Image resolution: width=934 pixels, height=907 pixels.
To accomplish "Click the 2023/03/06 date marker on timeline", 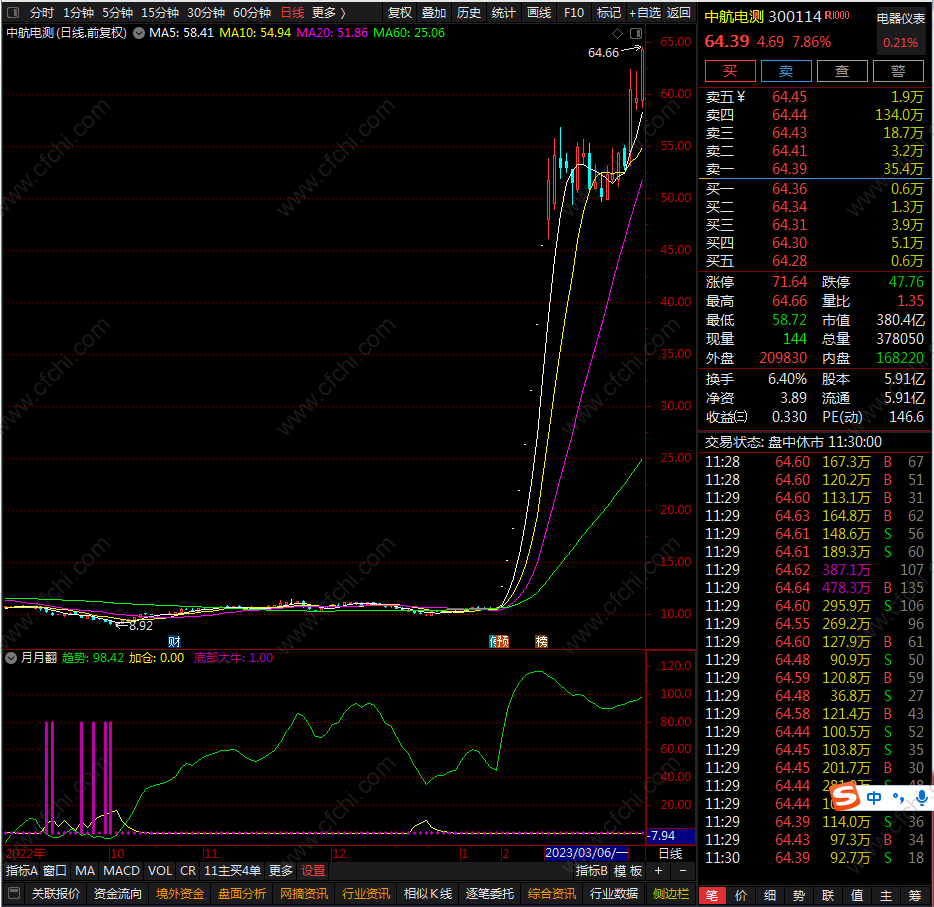I will [587, 853].
